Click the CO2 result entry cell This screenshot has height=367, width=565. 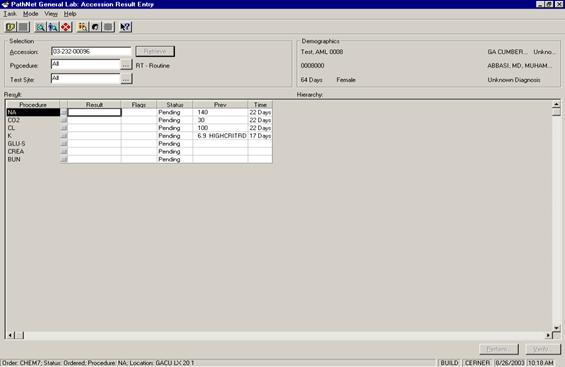coord(94,120)
